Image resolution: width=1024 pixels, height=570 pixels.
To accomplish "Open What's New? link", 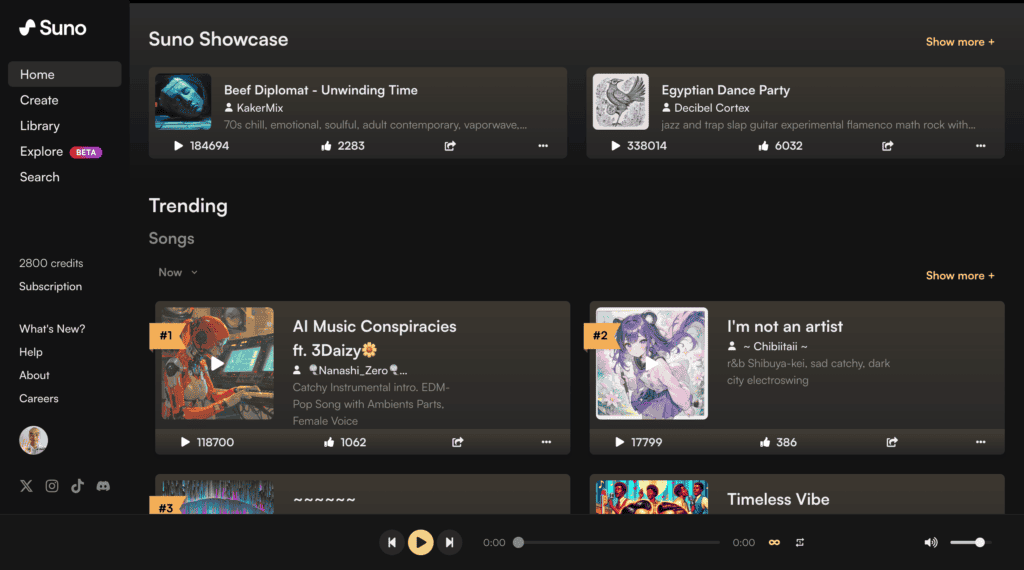I will (52, 328).
